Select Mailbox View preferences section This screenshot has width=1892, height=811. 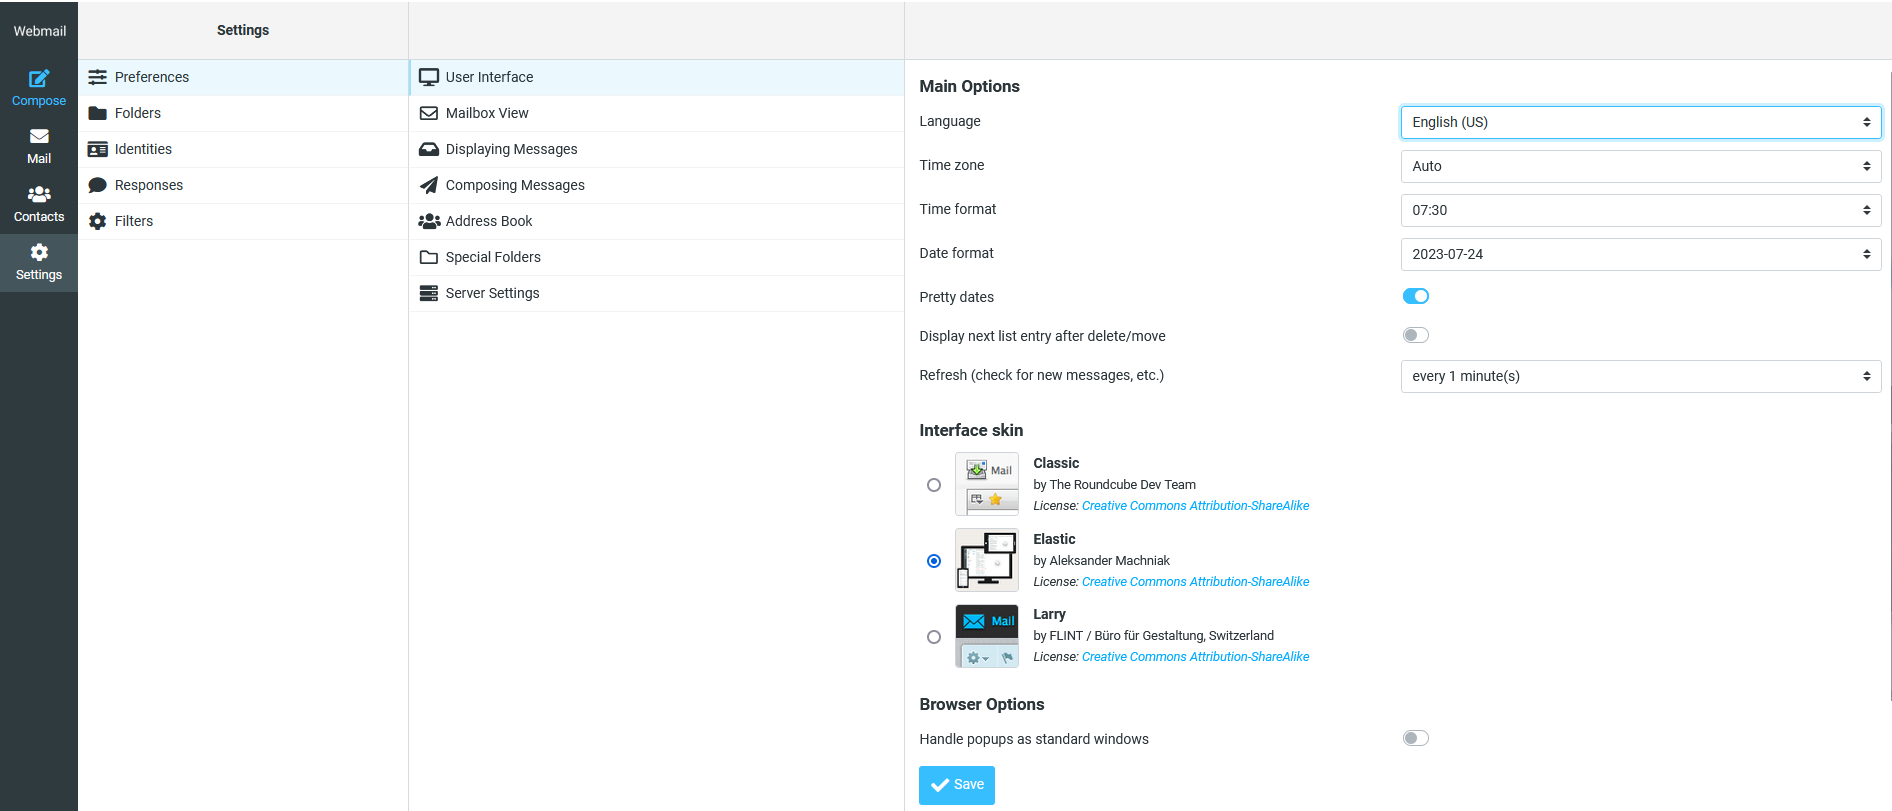click(487, 113)
